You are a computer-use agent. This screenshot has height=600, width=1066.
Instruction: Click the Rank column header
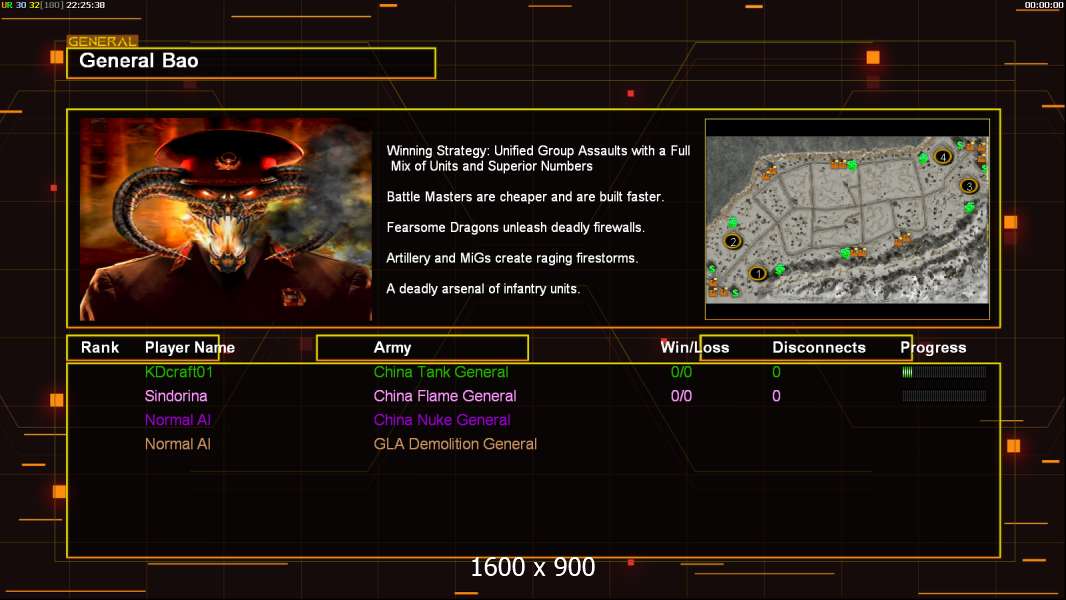100,347
